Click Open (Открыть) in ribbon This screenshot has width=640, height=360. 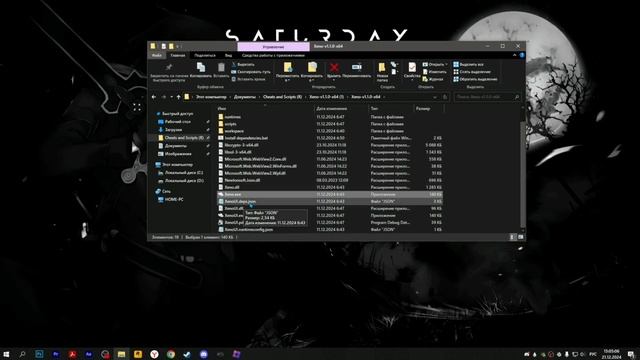click(x=435, y=64)
